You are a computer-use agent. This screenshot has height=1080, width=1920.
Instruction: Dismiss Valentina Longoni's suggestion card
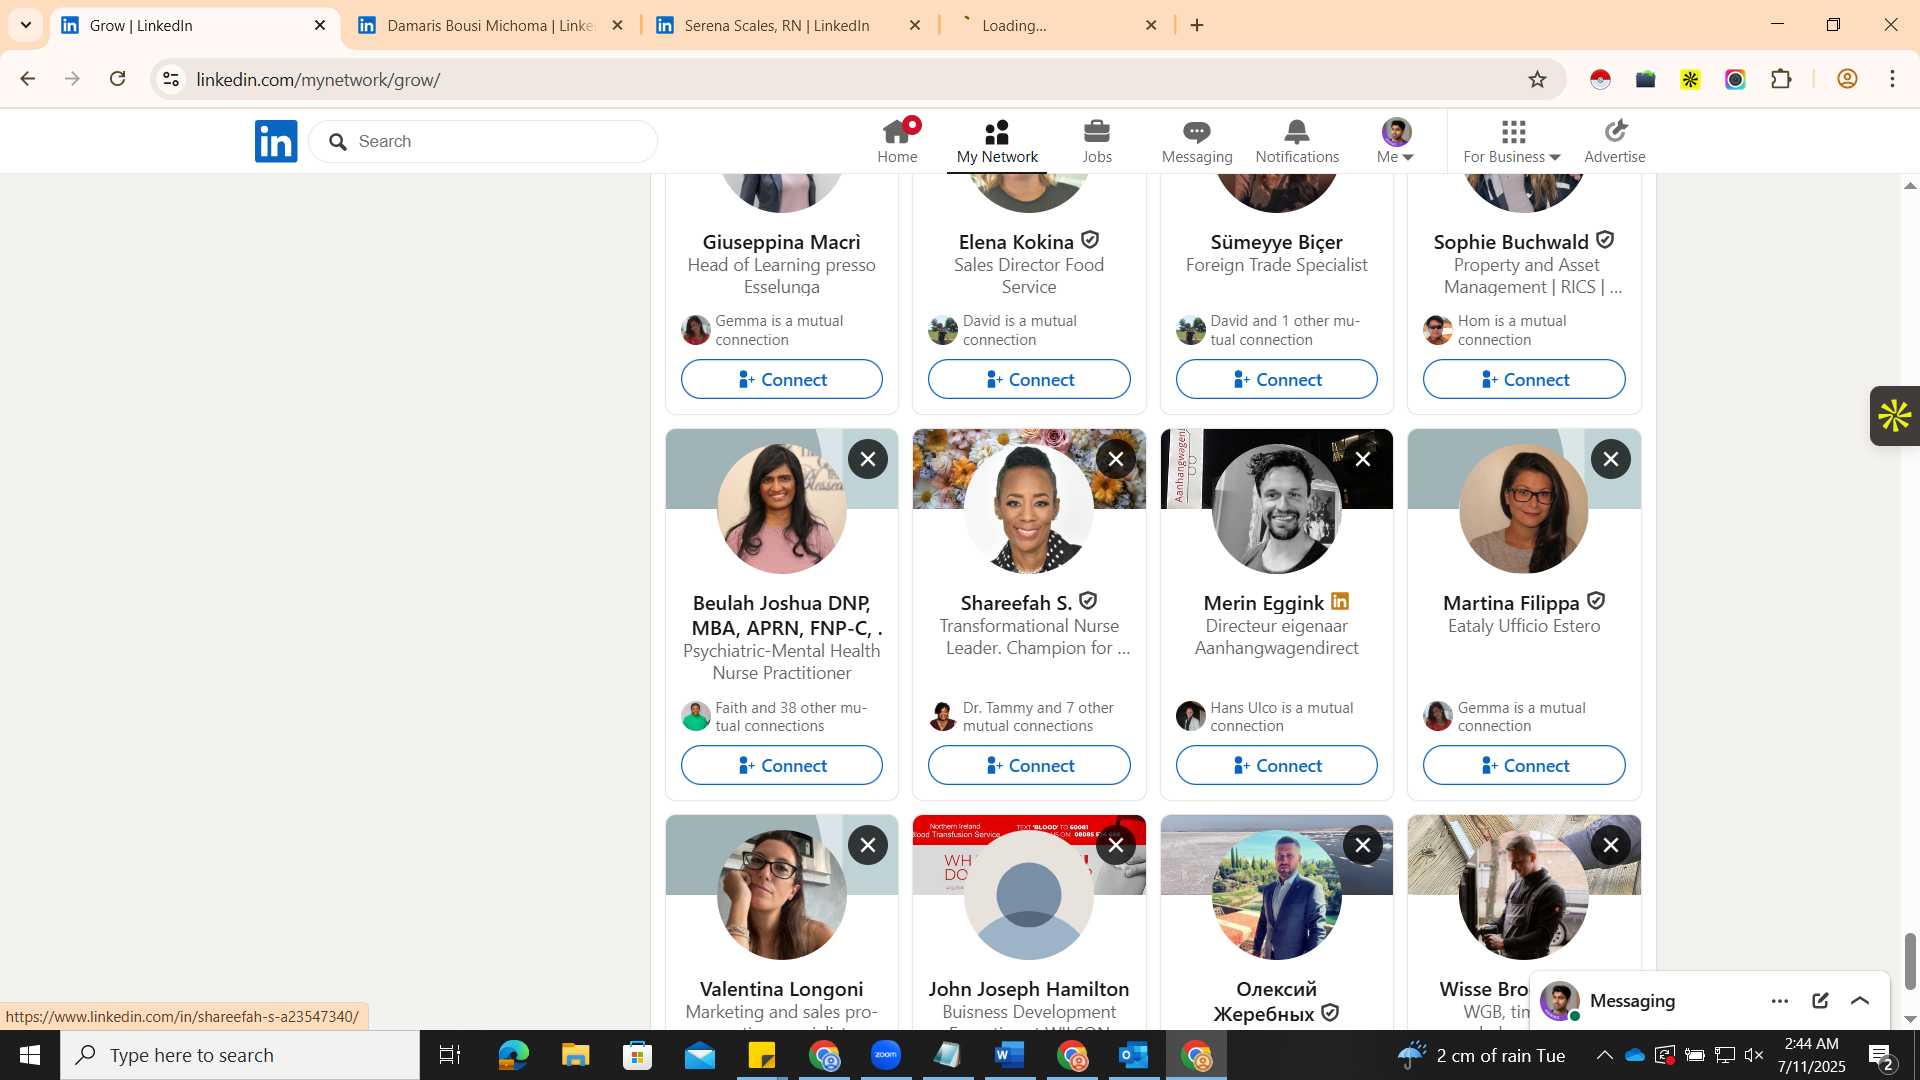click(868, 845)
